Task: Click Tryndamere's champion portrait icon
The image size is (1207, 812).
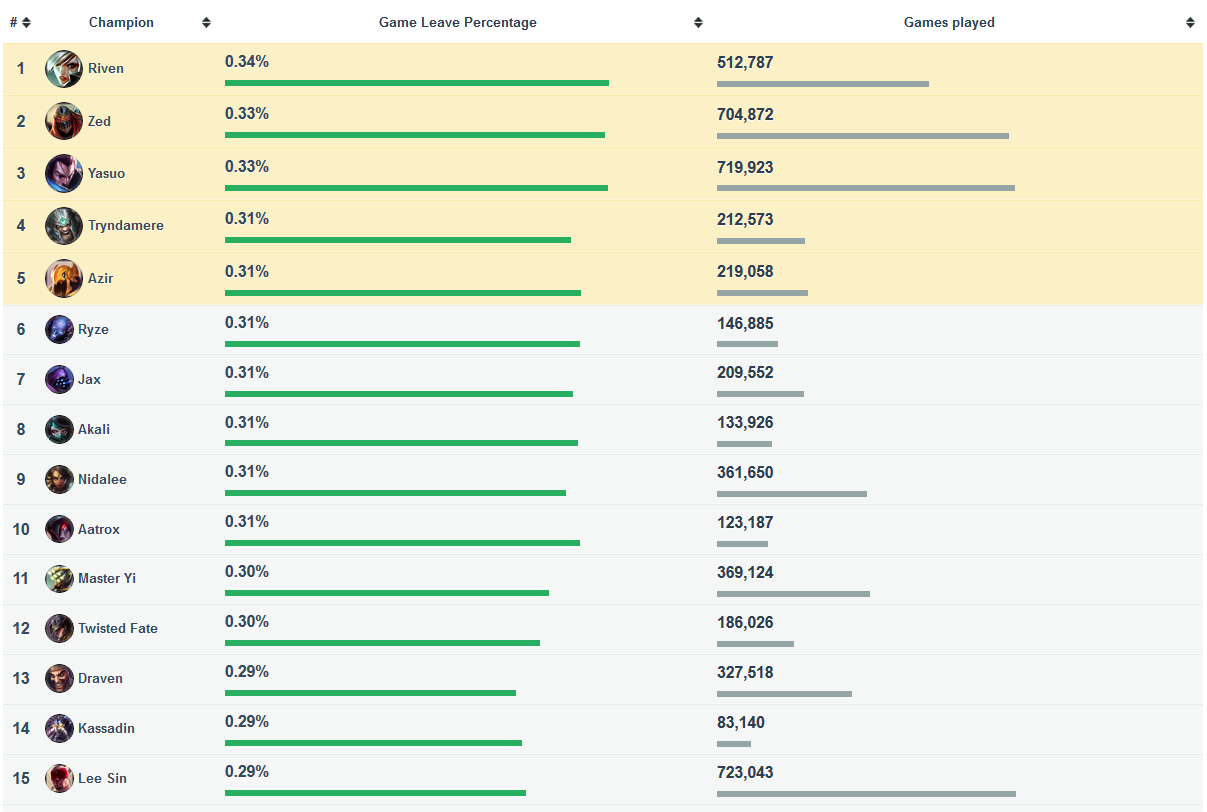Action: 63,225
